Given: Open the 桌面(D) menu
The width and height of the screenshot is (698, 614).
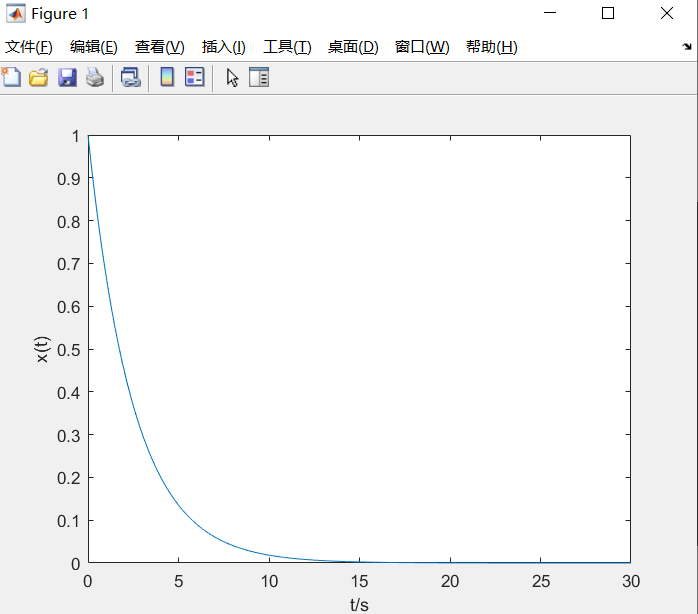Looking at the screenshot, I should (353, 47).
